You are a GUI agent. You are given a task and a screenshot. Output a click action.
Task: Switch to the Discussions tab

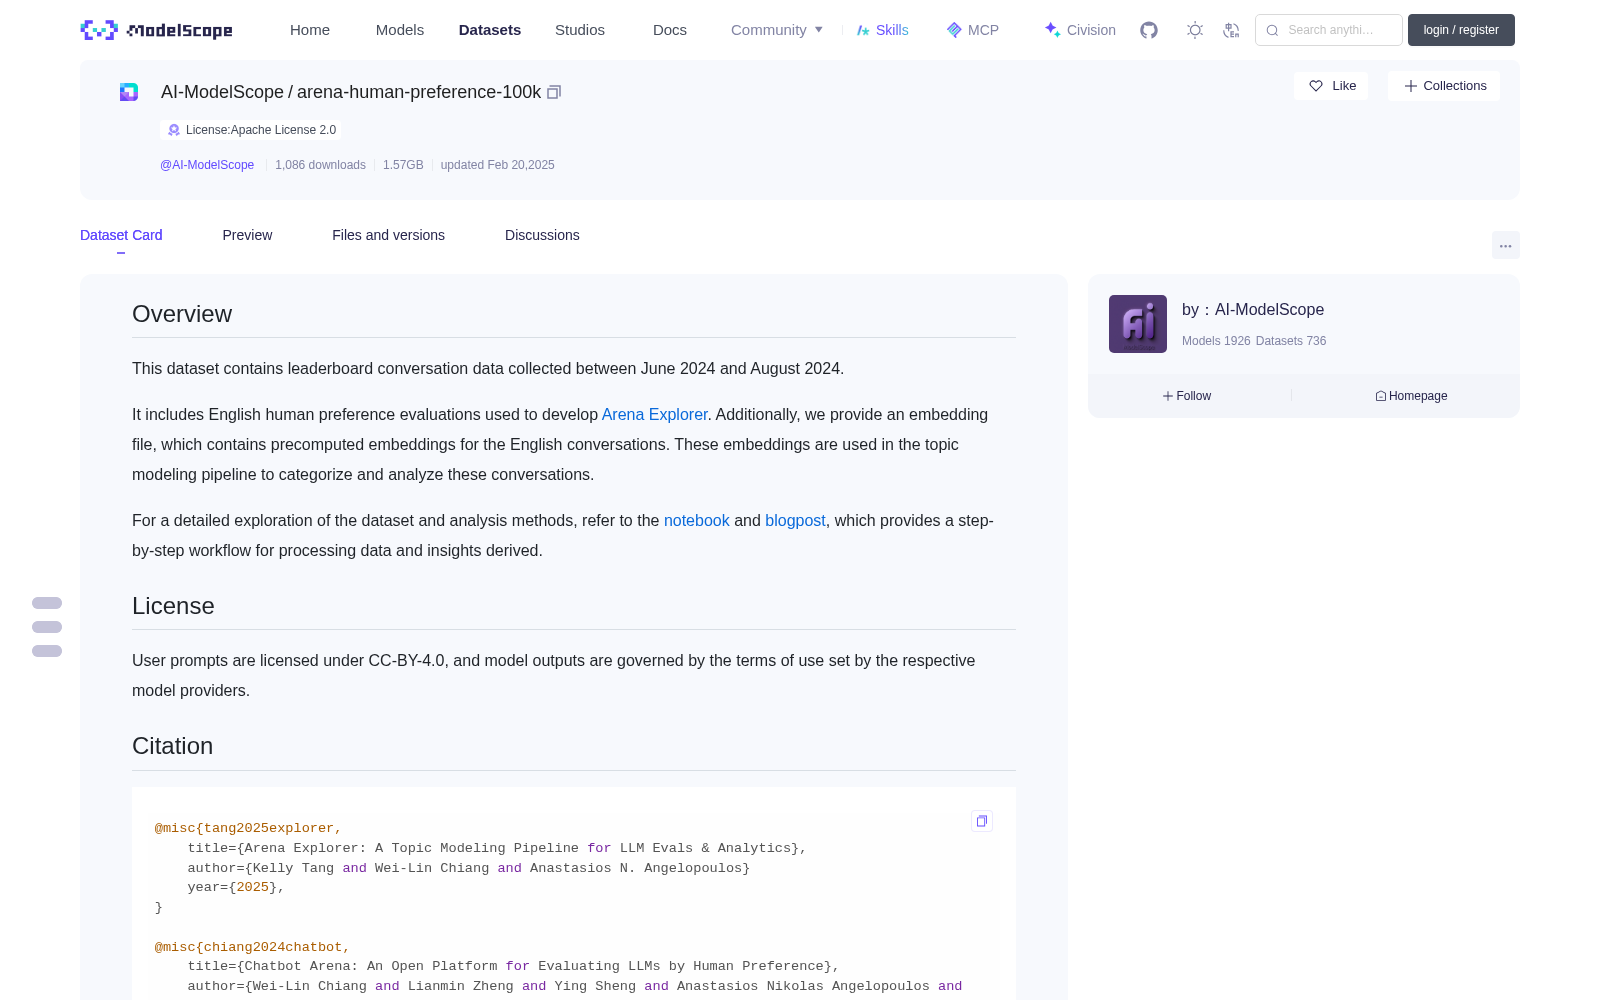(x=542, y=235)
